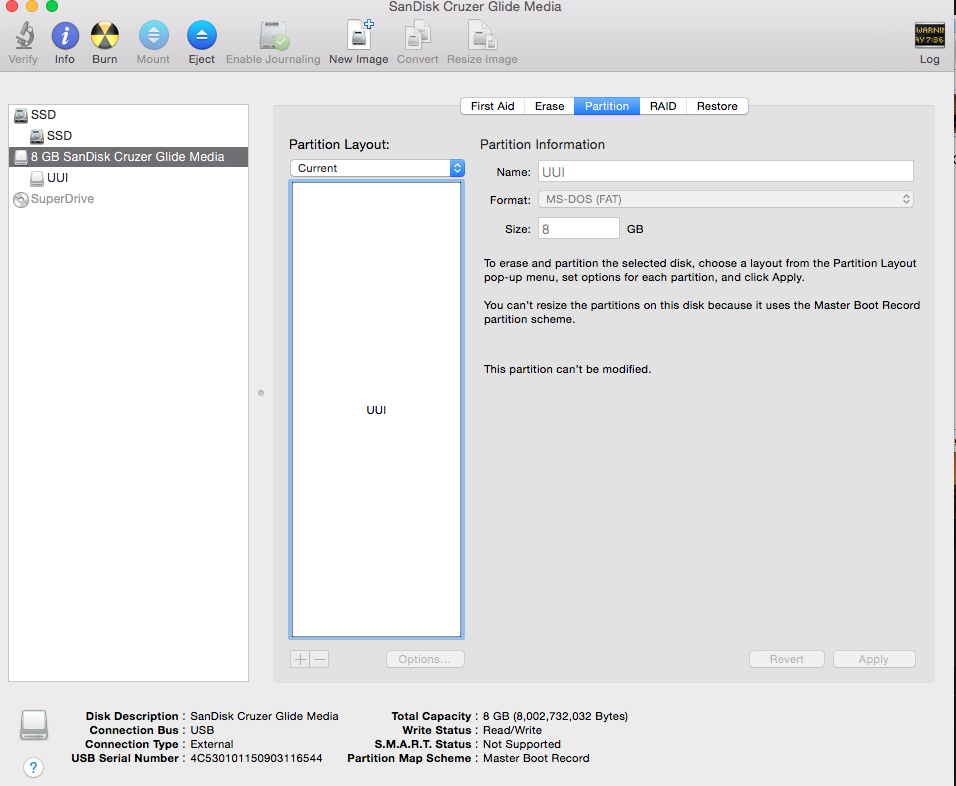This screenshot has width=956, height=786.
Task: Click the Convert toolbar icon
Action: (x=418, y=35)
